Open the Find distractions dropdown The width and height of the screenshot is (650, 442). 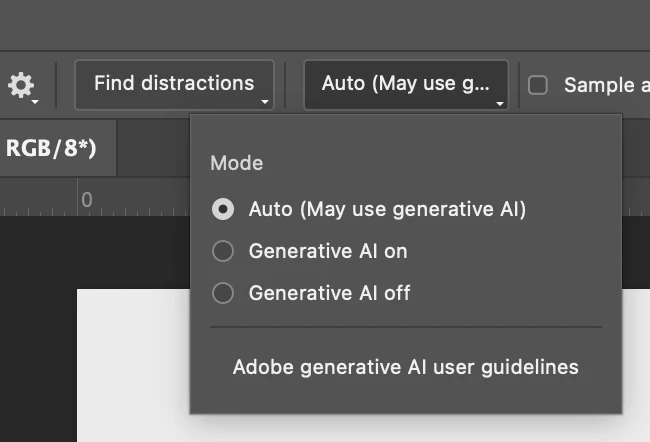[x=175, y=85]
